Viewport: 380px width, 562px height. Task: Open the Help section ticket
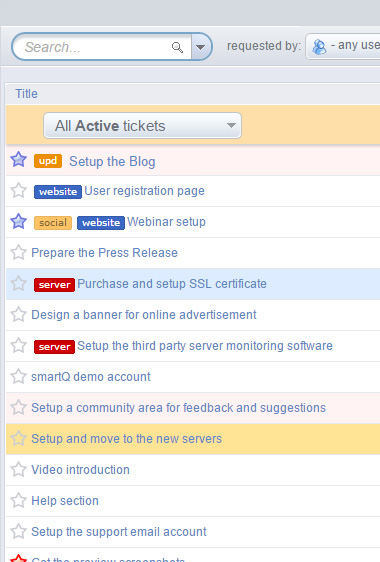point(65,501)
